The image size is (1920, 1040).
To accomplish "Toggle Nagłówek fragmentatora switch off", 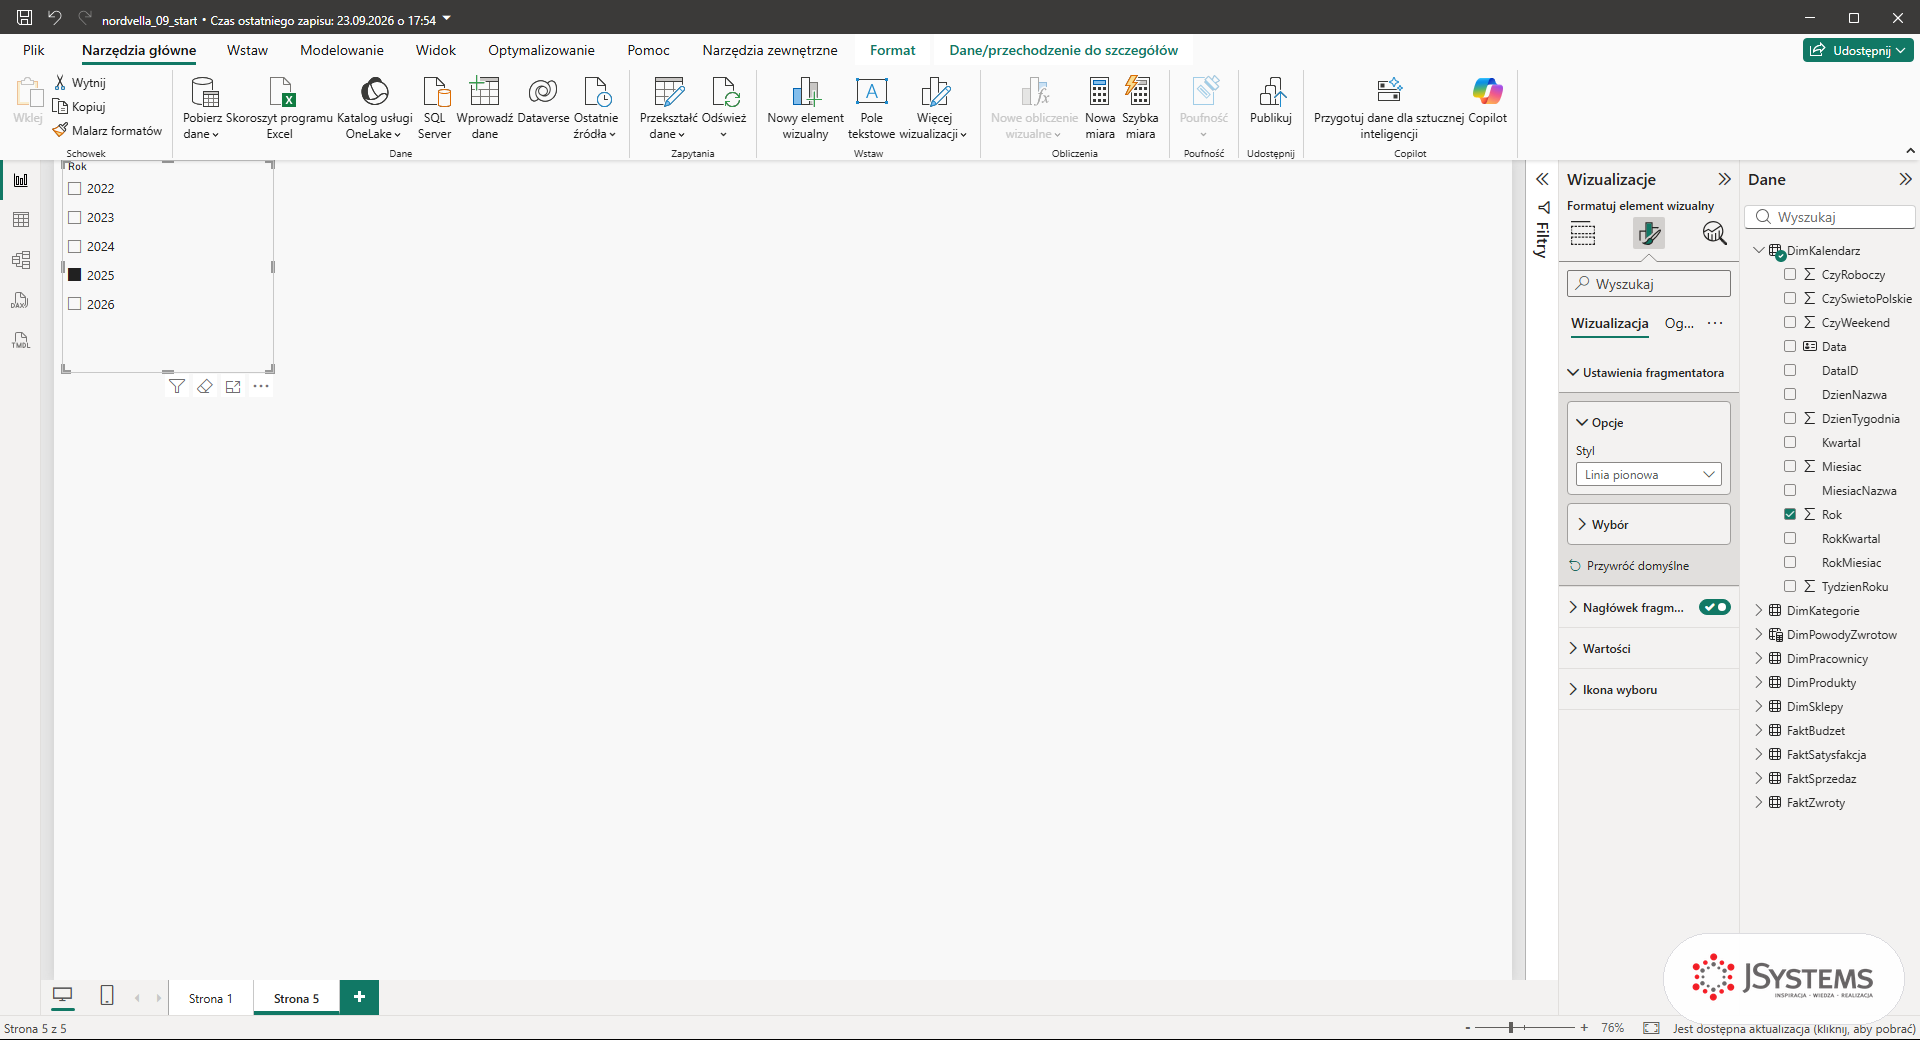I will coord(1715,607).
